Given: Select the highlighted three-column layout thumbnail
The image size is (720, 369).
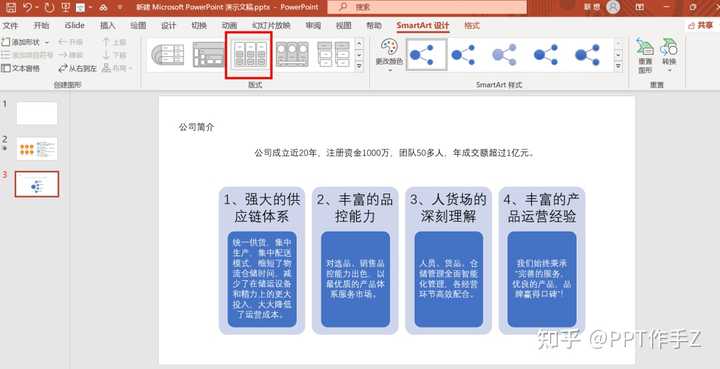Looking at the screenshot, I should 249,55.
